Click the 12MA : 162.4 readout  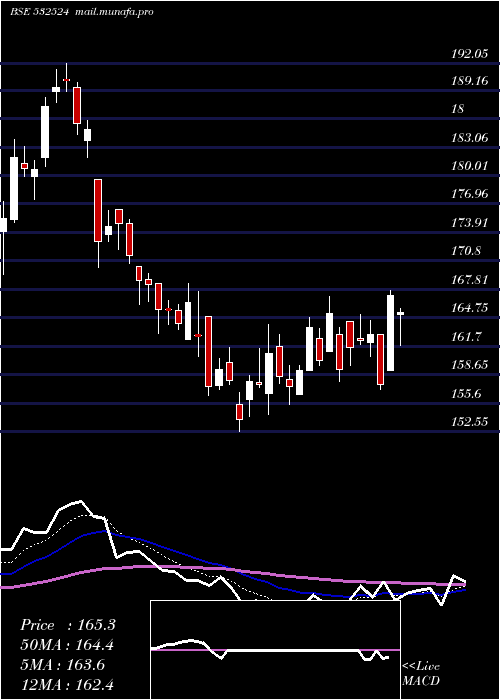[67, 685]
